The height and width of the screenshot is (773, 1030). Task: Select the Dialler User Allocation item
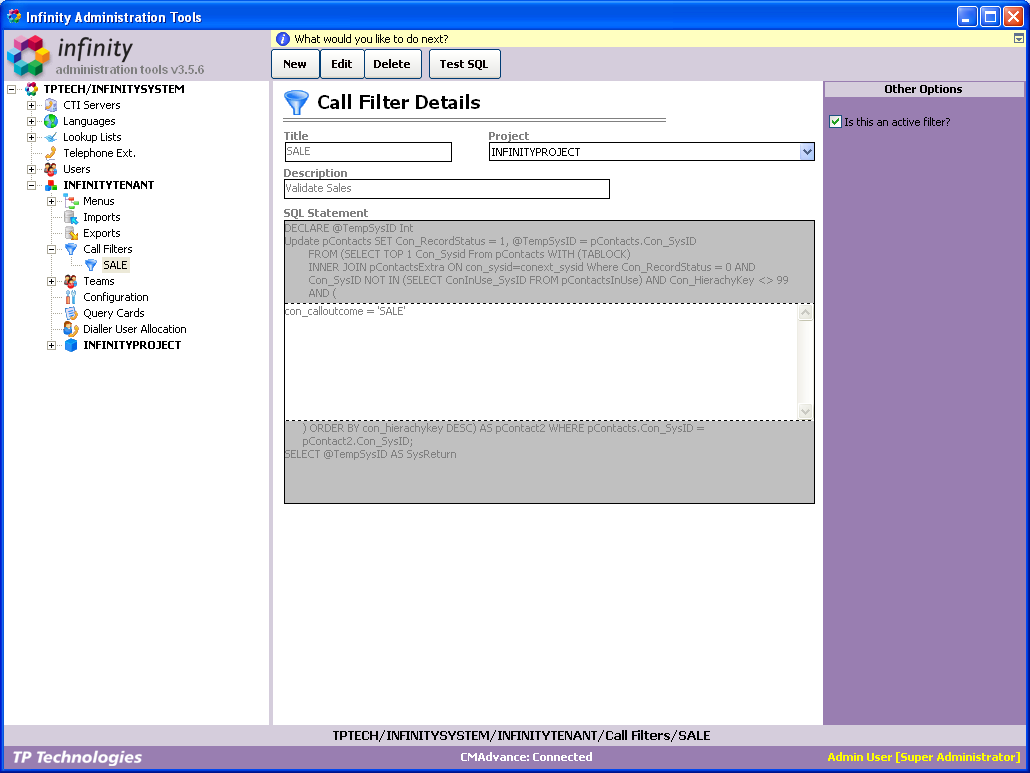coord(135,329)
